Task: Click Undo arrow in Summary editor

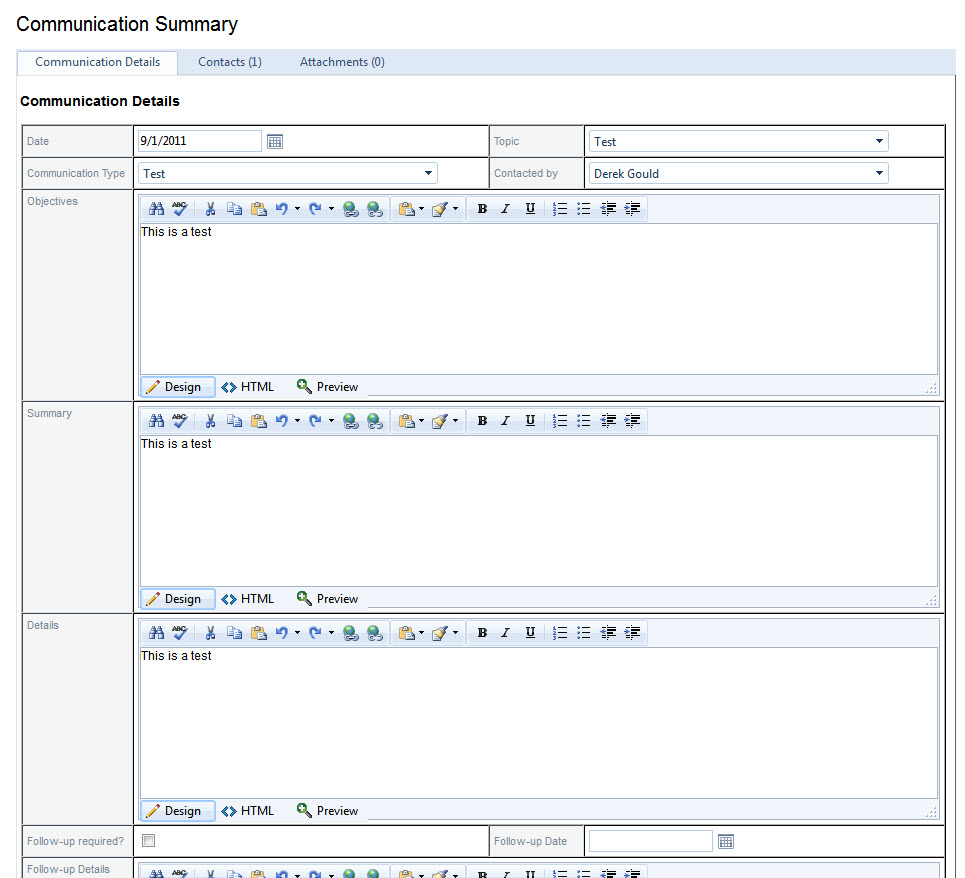Action: 282,421
